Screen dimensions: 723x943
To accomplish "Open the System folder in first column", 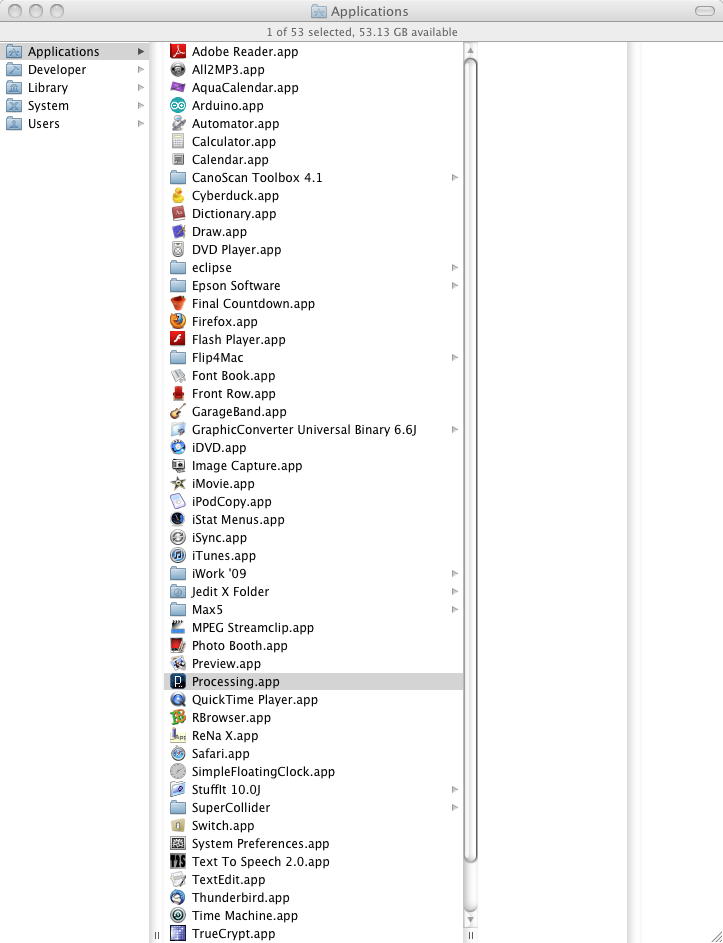I will point(75,105).
